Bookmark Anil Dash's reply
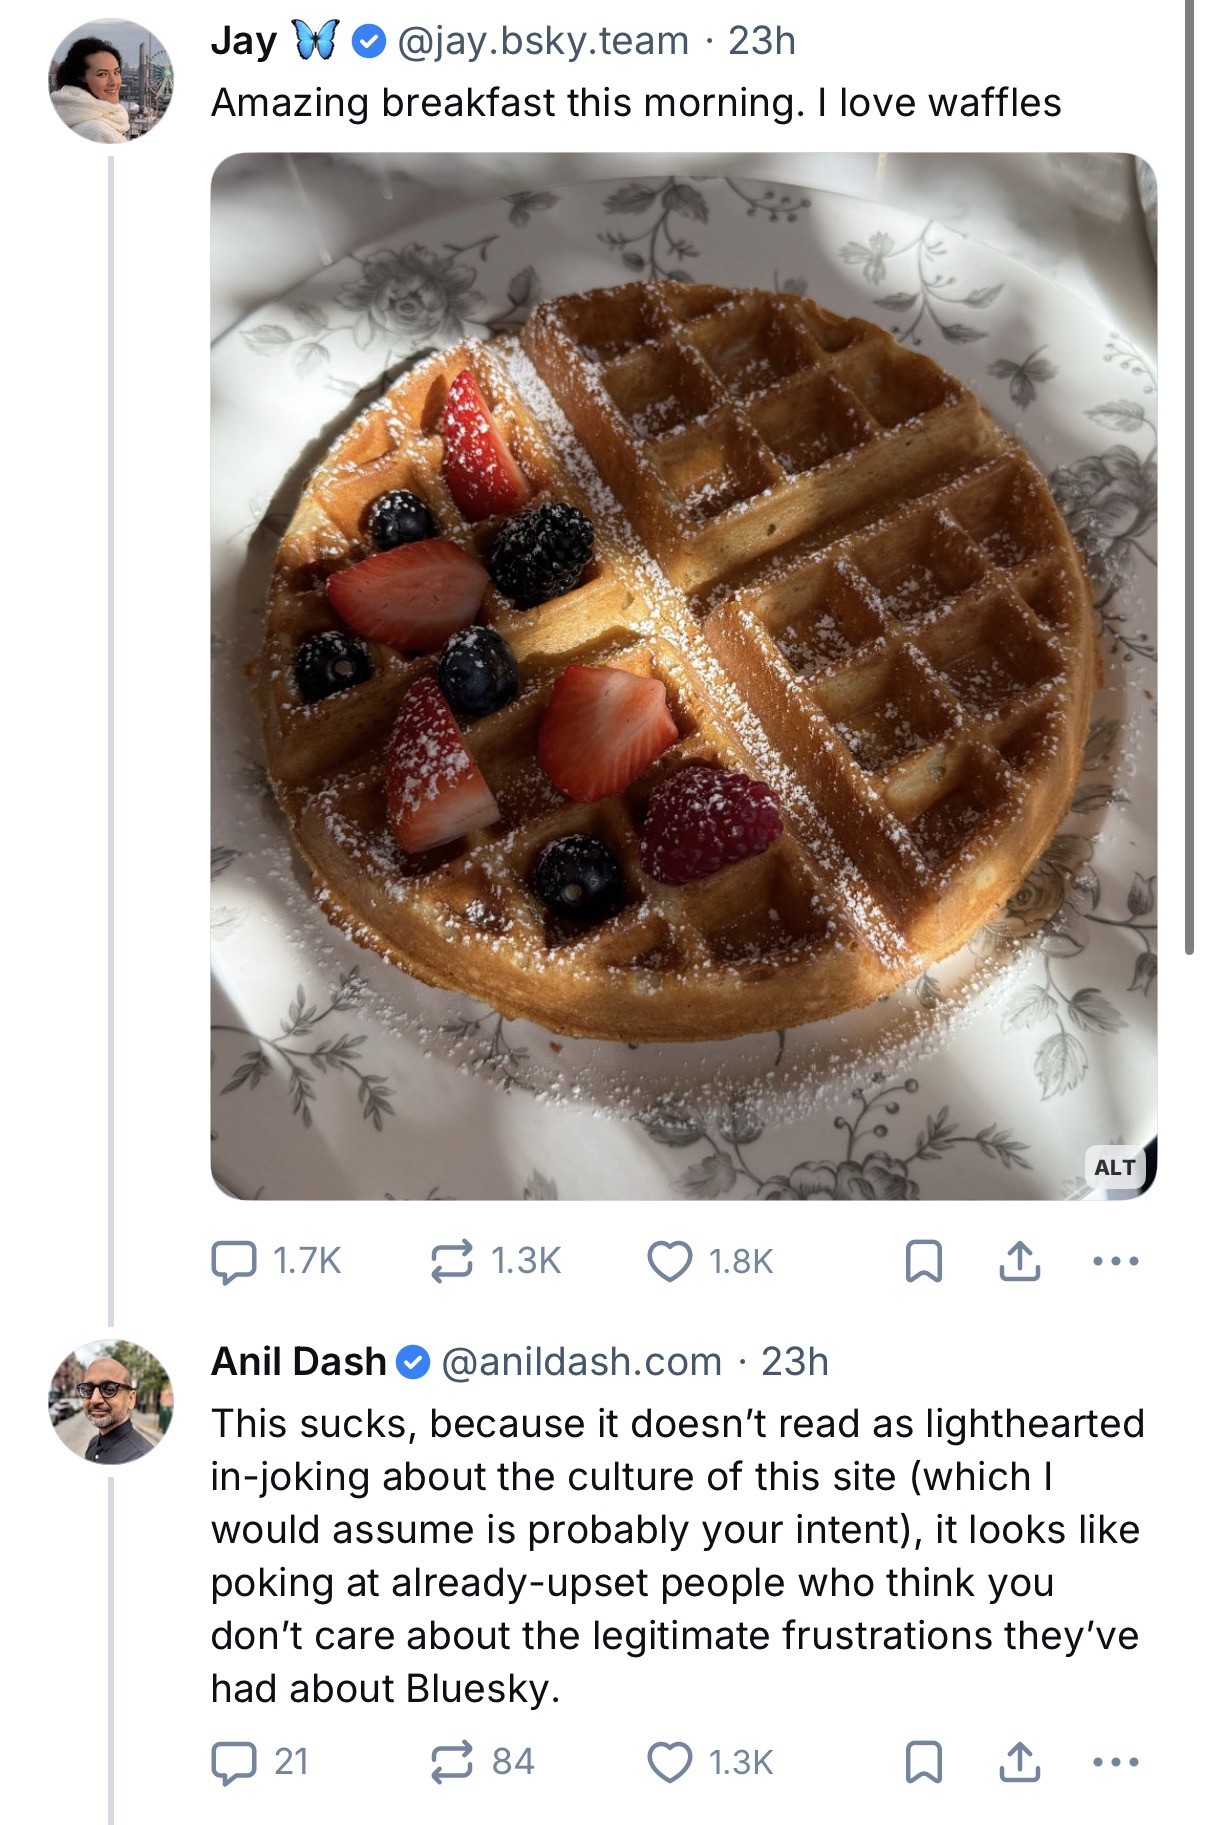The height and width of the screenshot is (1825, 1206). (923, 1761)
